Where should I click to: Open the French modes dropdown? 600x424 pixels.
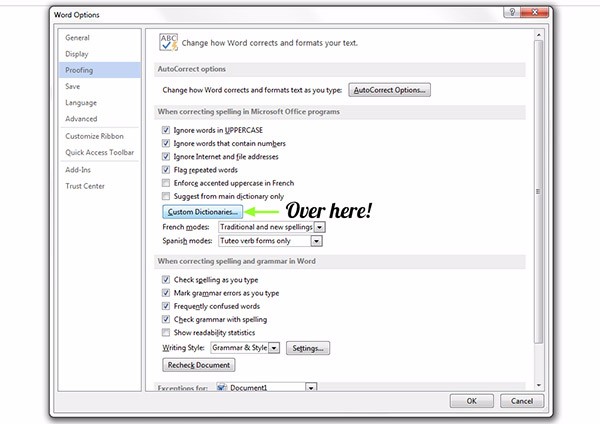[320, 227]
